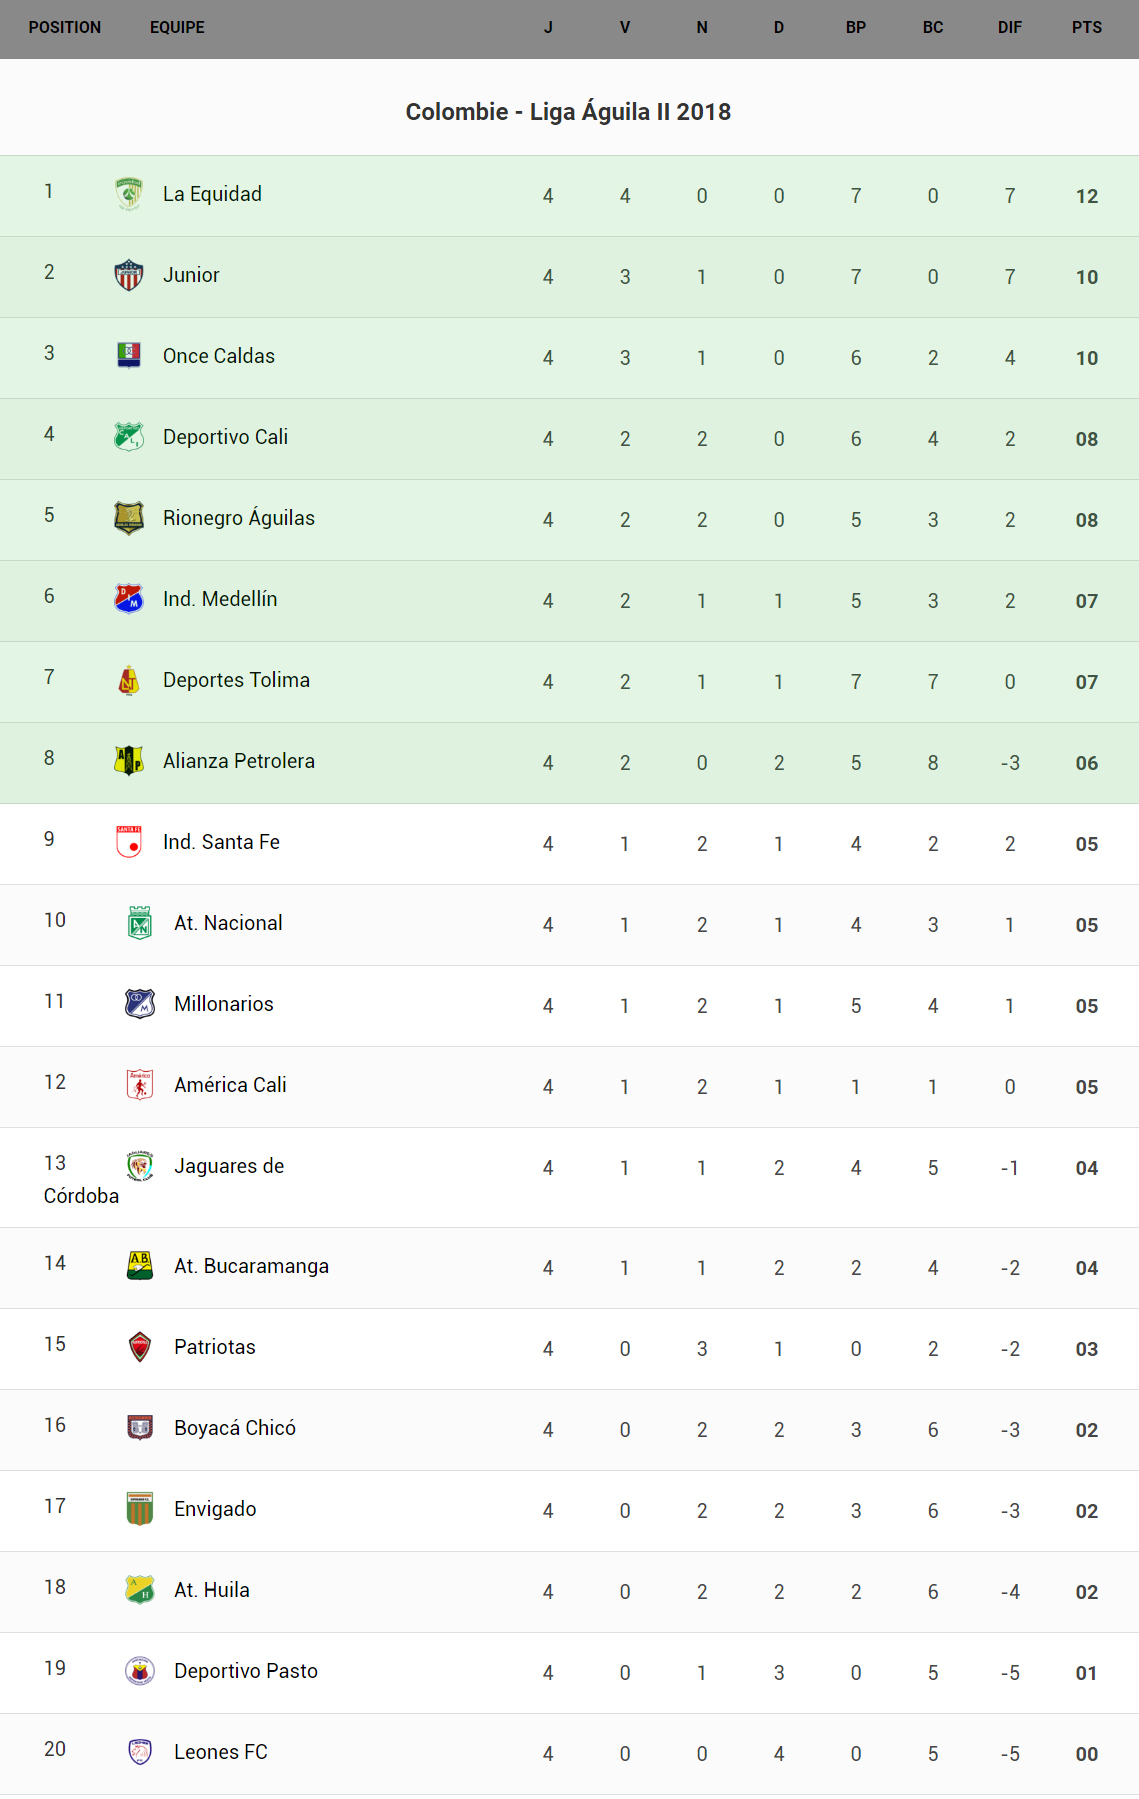Click La Equidad's 12 points value

point(1087,196)
